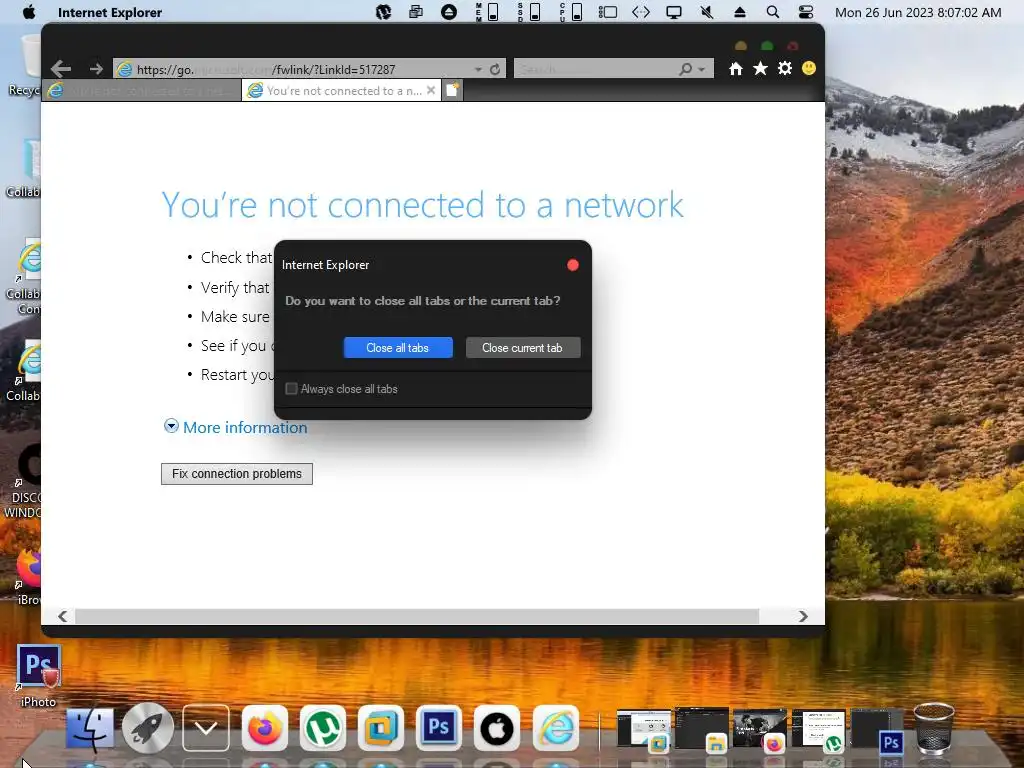This screenshot has width=1024, height=768.
Task: Open Favorites with the star icon
Action: click(x=760, y=69)
